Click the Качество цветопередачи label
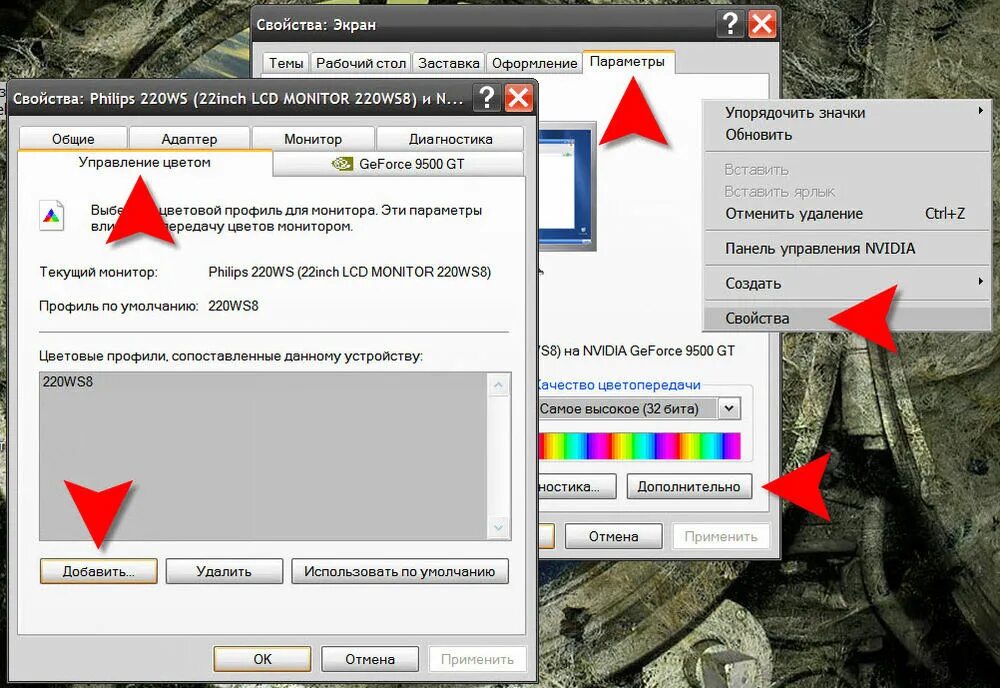Viewport: 1000px width, 688px height. pos(617,385)
